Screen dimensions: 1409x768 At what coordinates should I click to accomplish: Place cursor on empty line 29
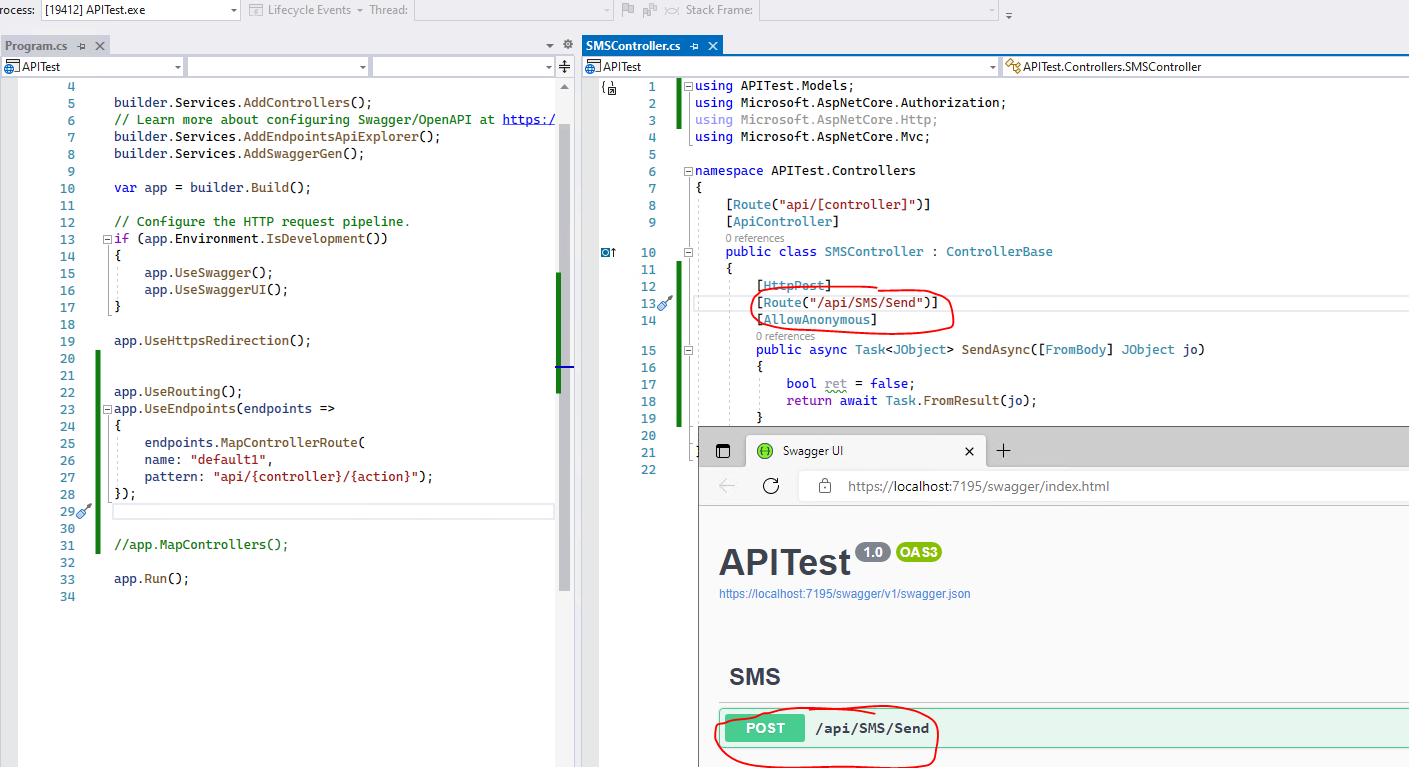333,511
